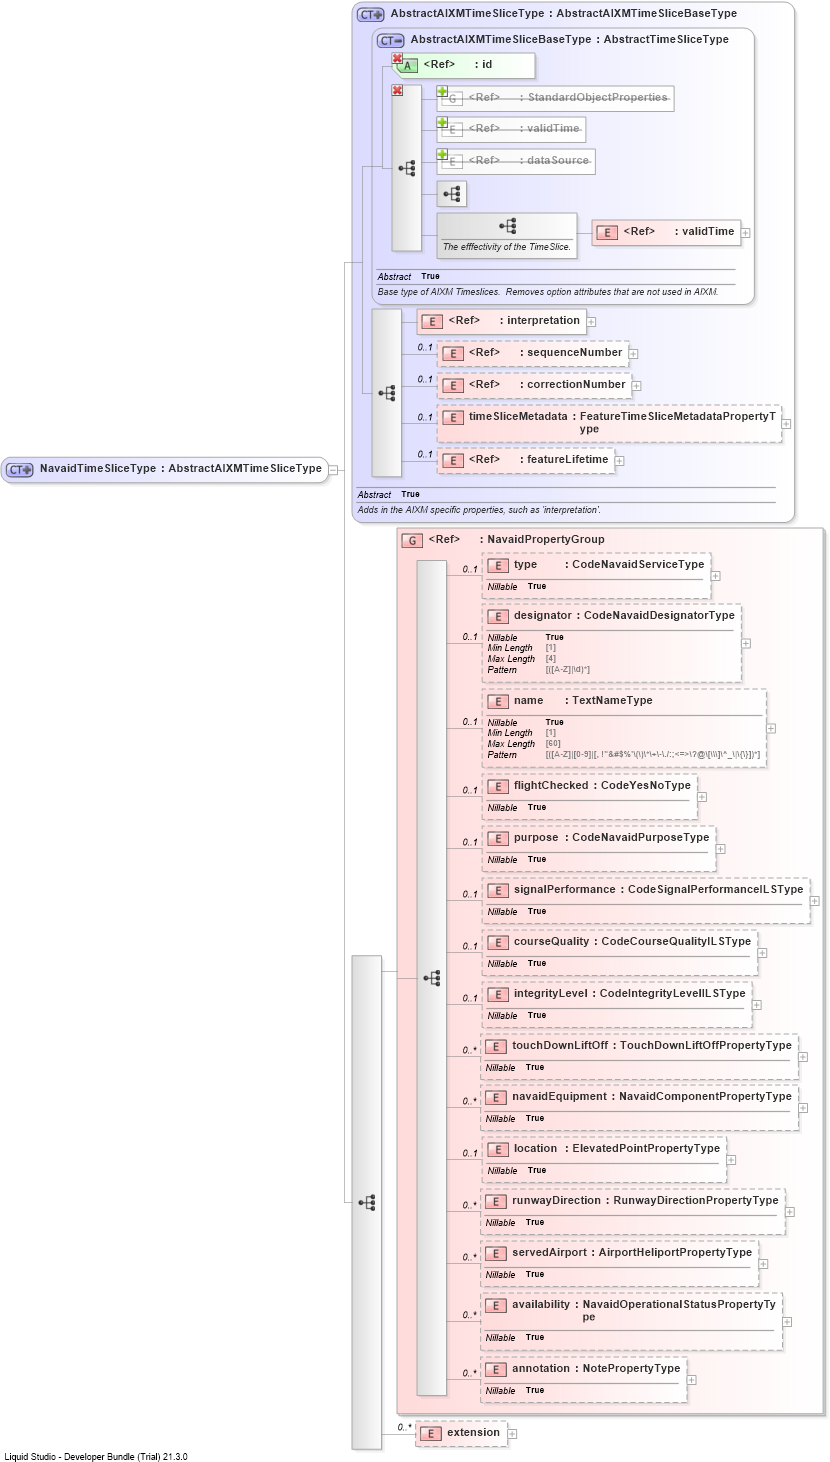
Task: Click the 'Adds in the AIXM specific properties' annotation
Action: (x=479, y=510)
